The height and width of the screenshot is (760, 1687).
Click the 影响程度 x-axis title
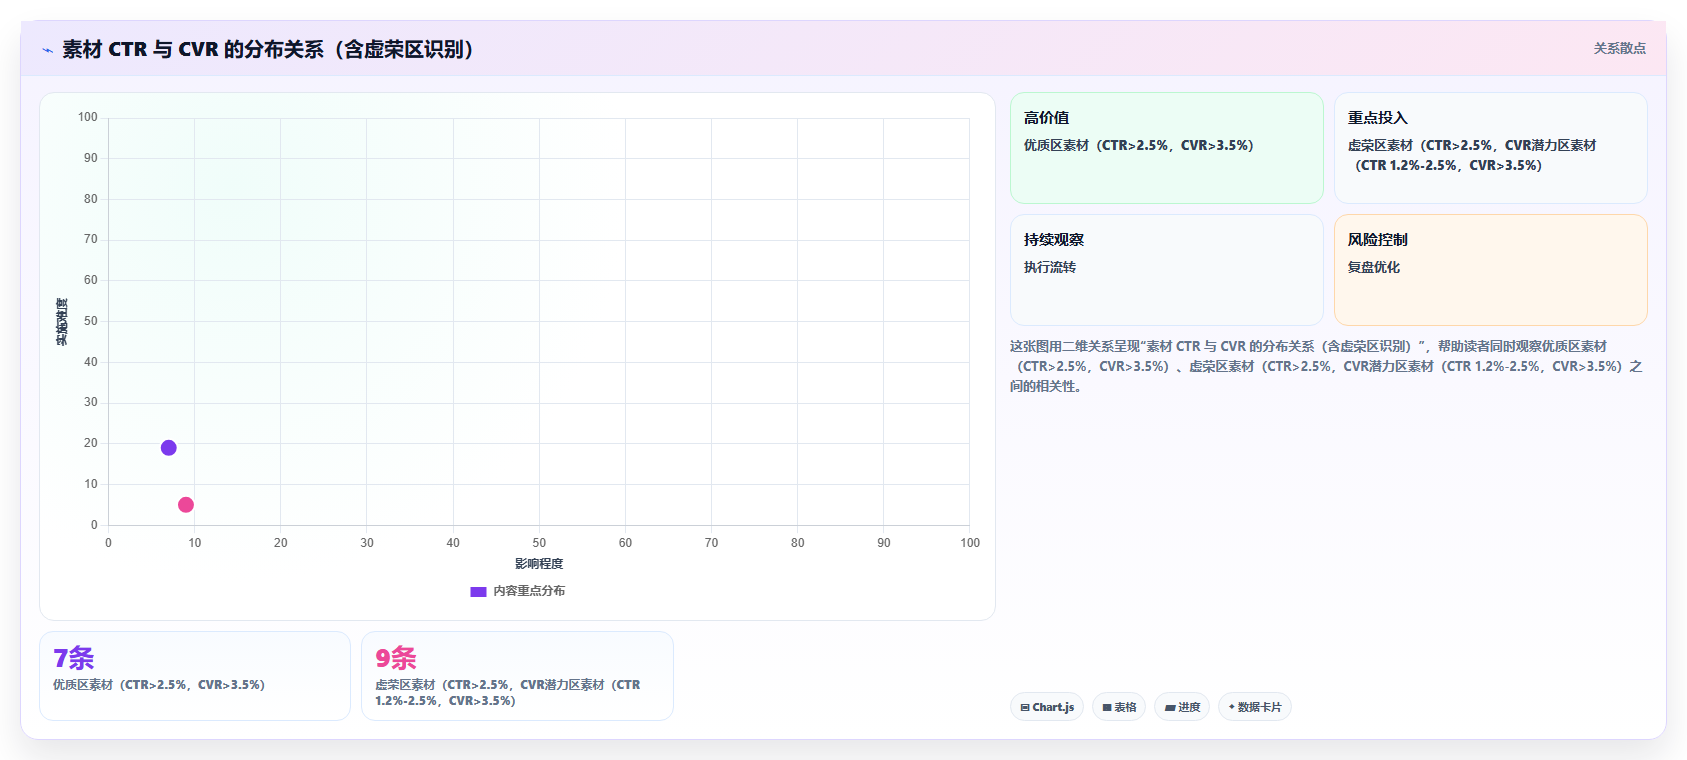pos(539,564)
